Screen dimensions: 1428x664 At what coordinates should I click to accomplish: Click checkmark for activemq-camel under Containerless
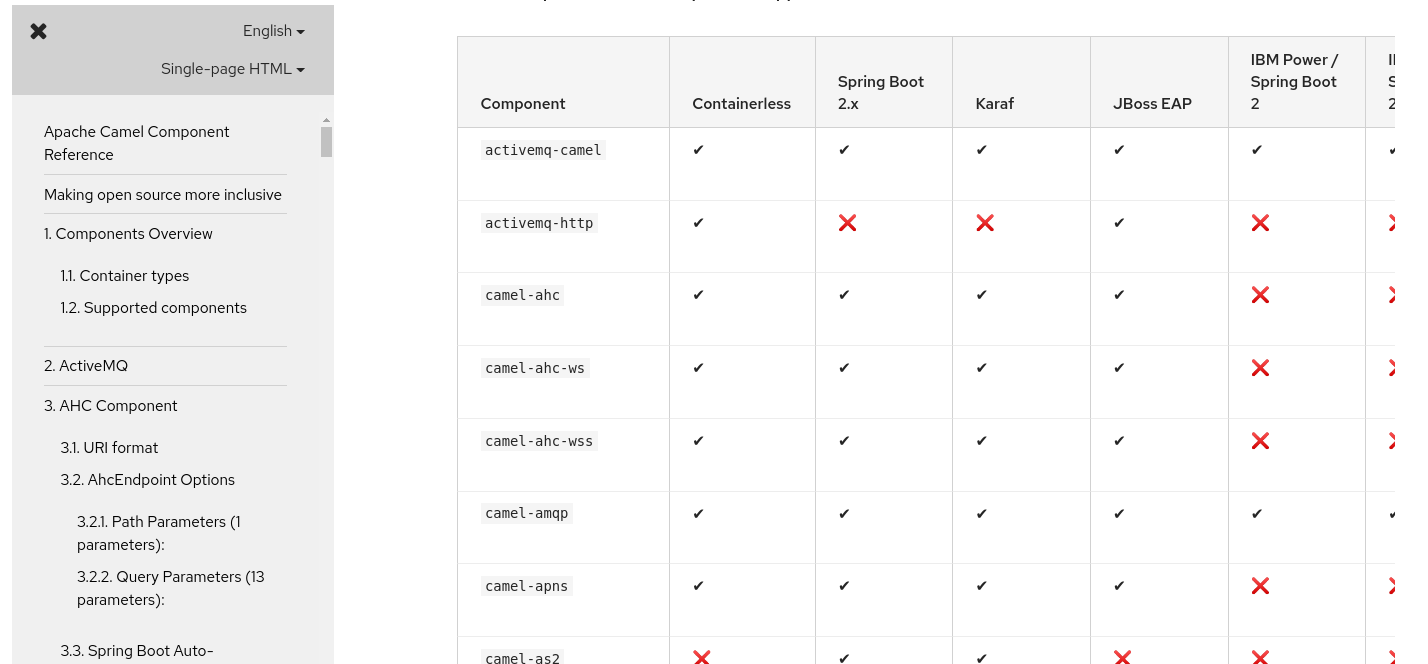pos(698,150)
